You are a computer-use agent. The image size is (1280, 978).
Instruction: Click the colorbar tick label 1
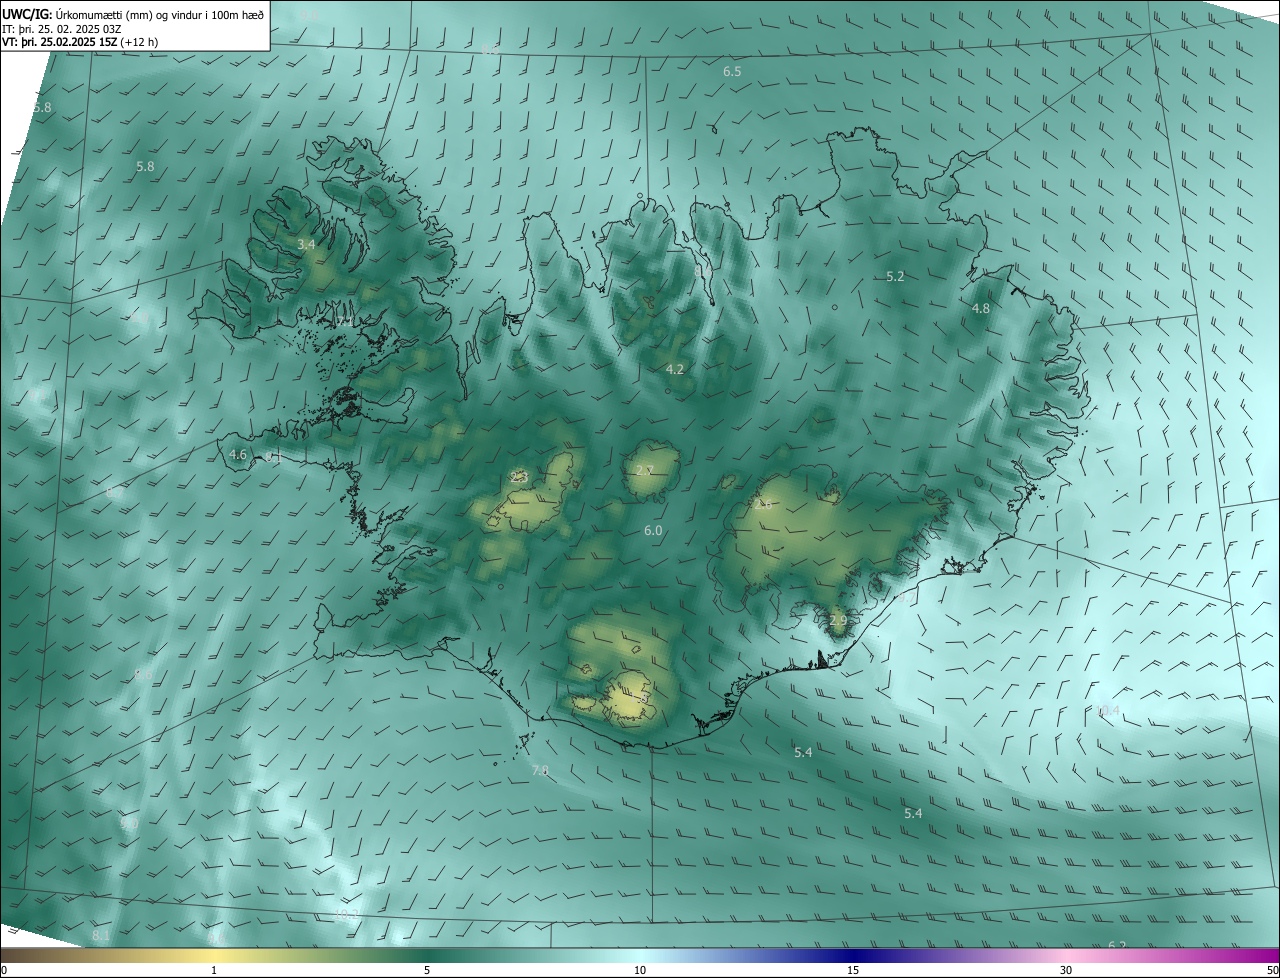[214, 970]
